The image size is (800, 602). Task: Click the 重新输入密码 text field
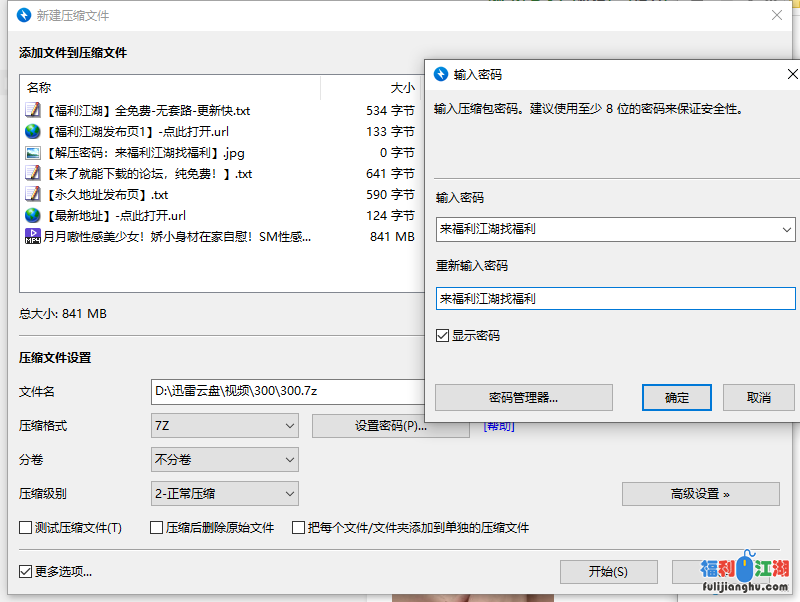[x=615, y=298]
